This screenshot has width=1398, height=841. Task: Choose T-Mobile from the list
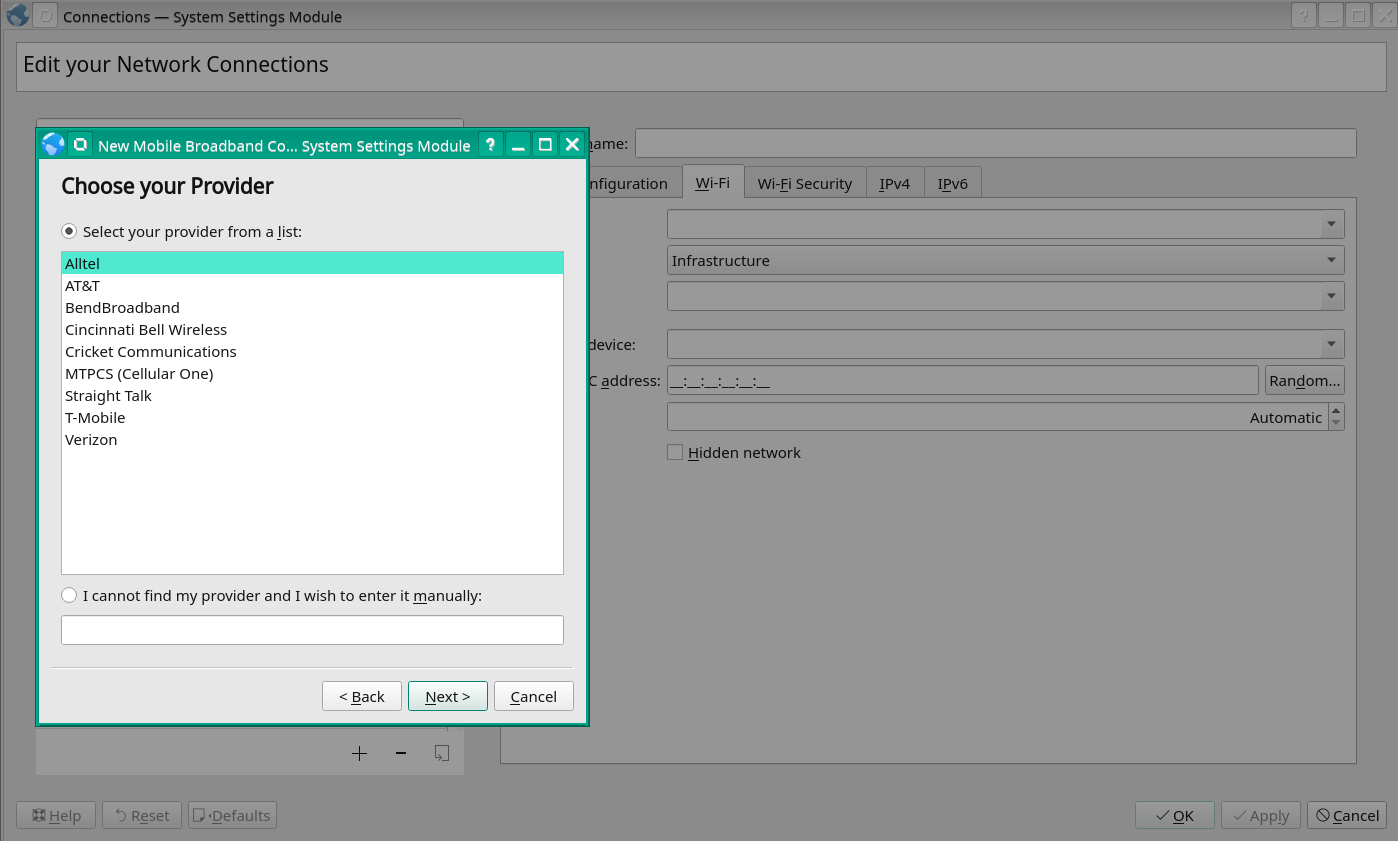coord(312,418)
